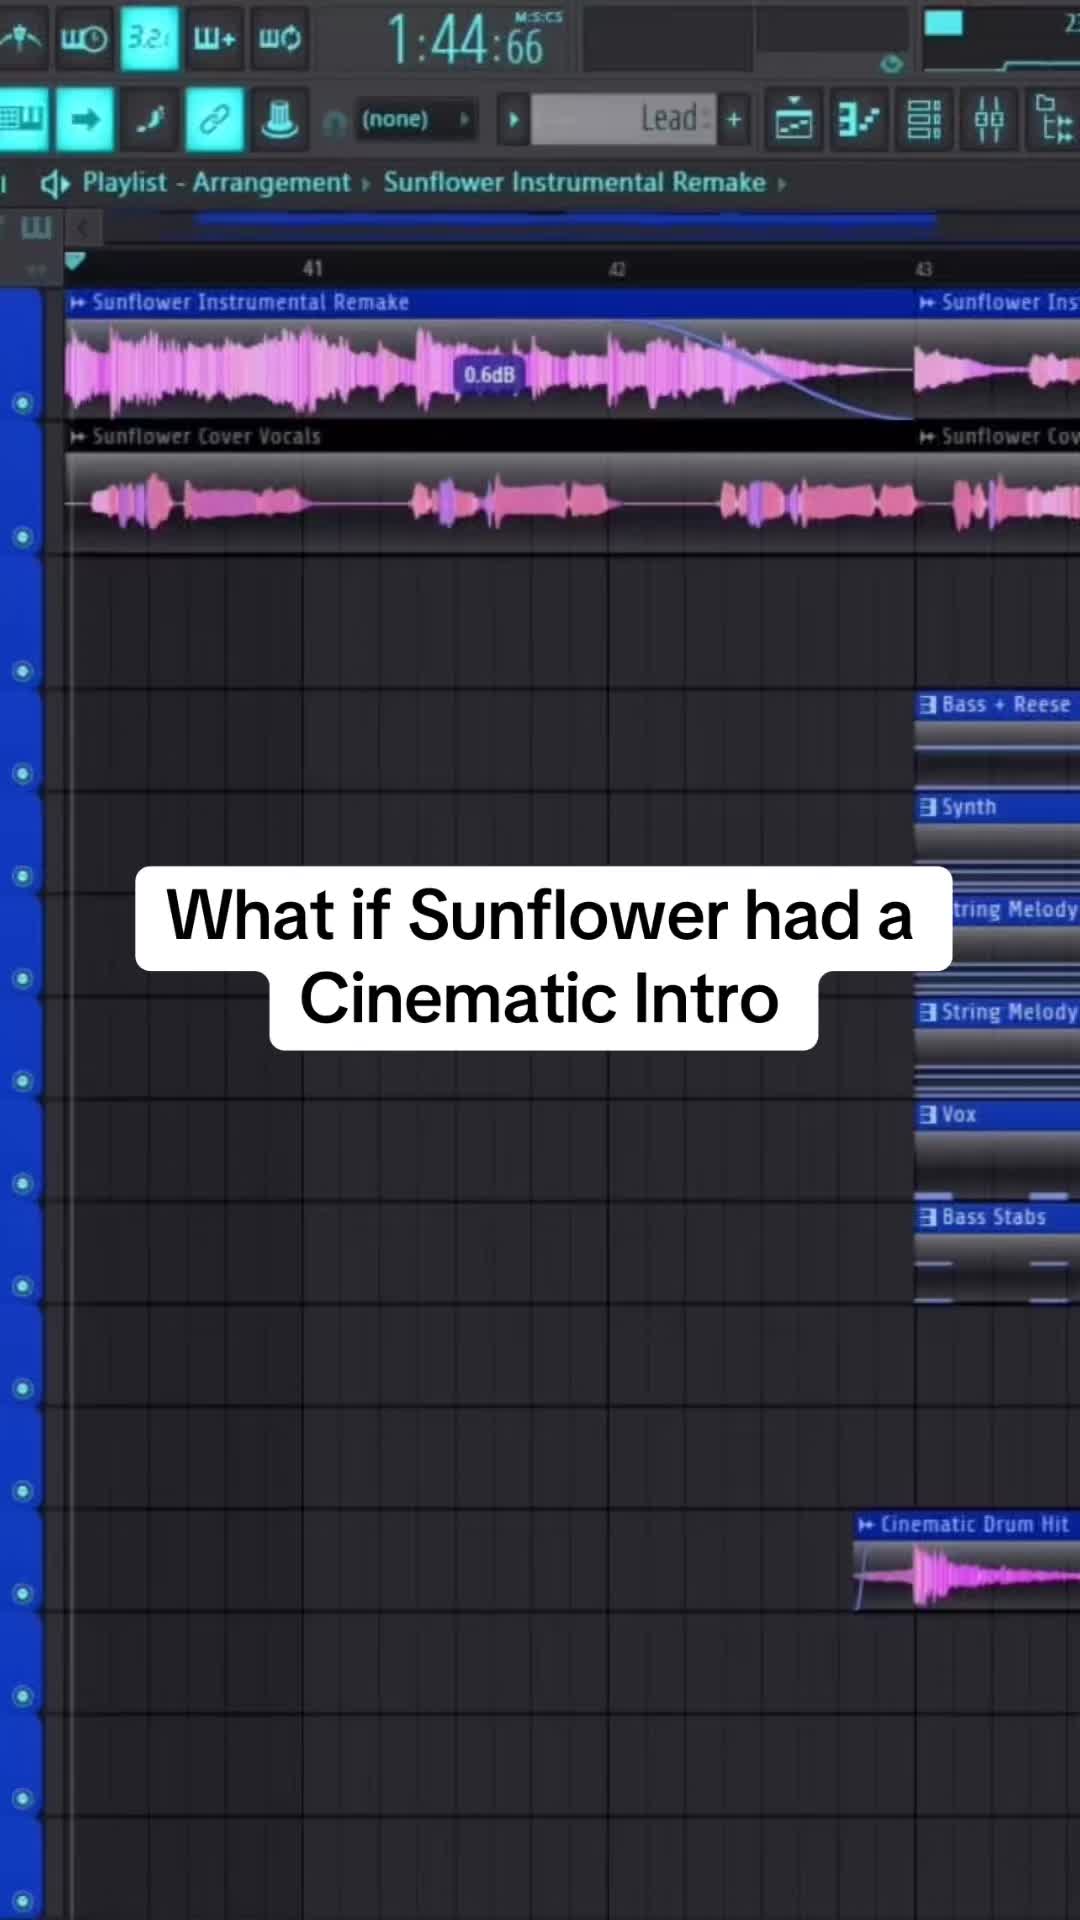
Task: Select the Synth pattern clip title
Action: [x=968, y=807]
